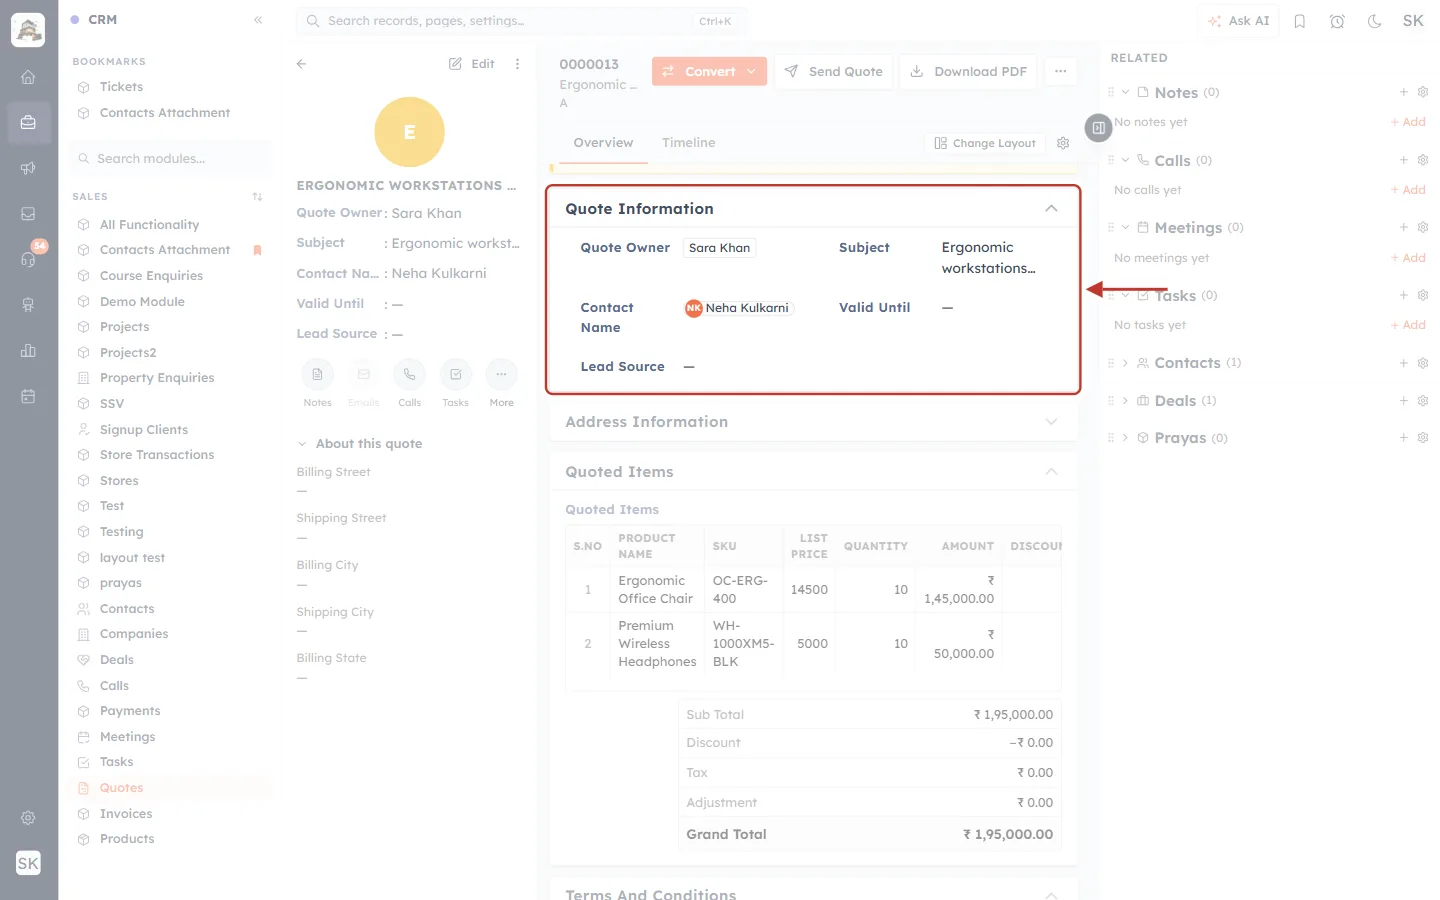The height and width of the screenshot is (900, 1440).
Task: Toggle the related panel collapse button
Action: click(x=1098, y=128)
